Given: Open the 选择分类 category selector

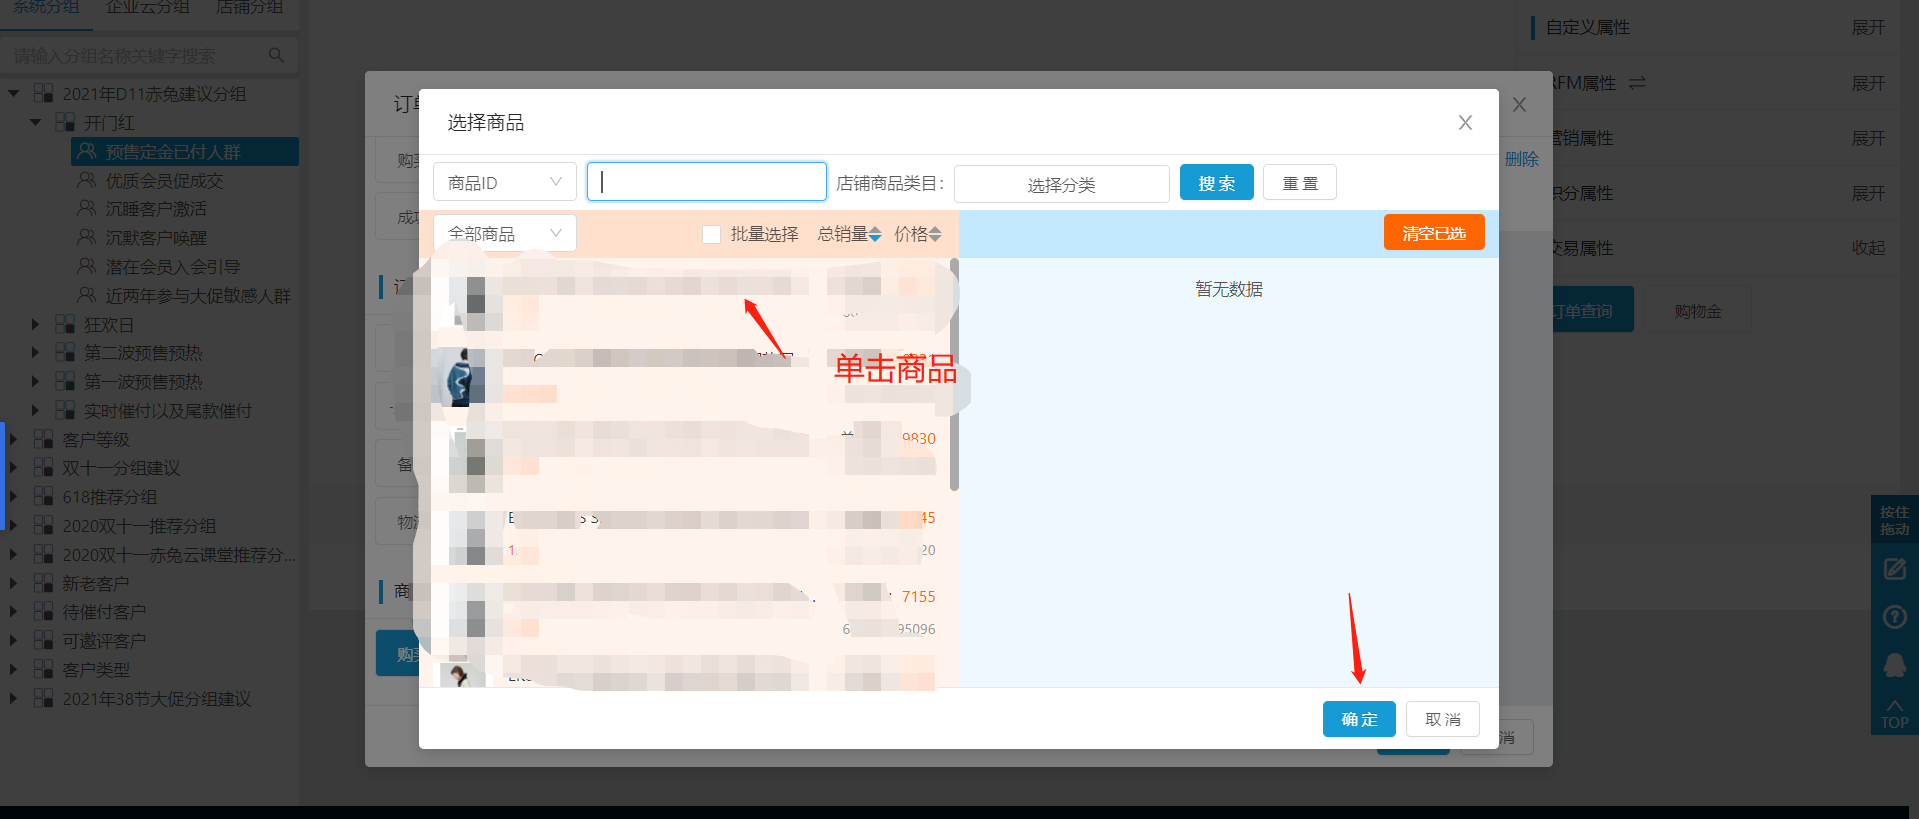Looking at the screenshot, I should point(1061,184).
